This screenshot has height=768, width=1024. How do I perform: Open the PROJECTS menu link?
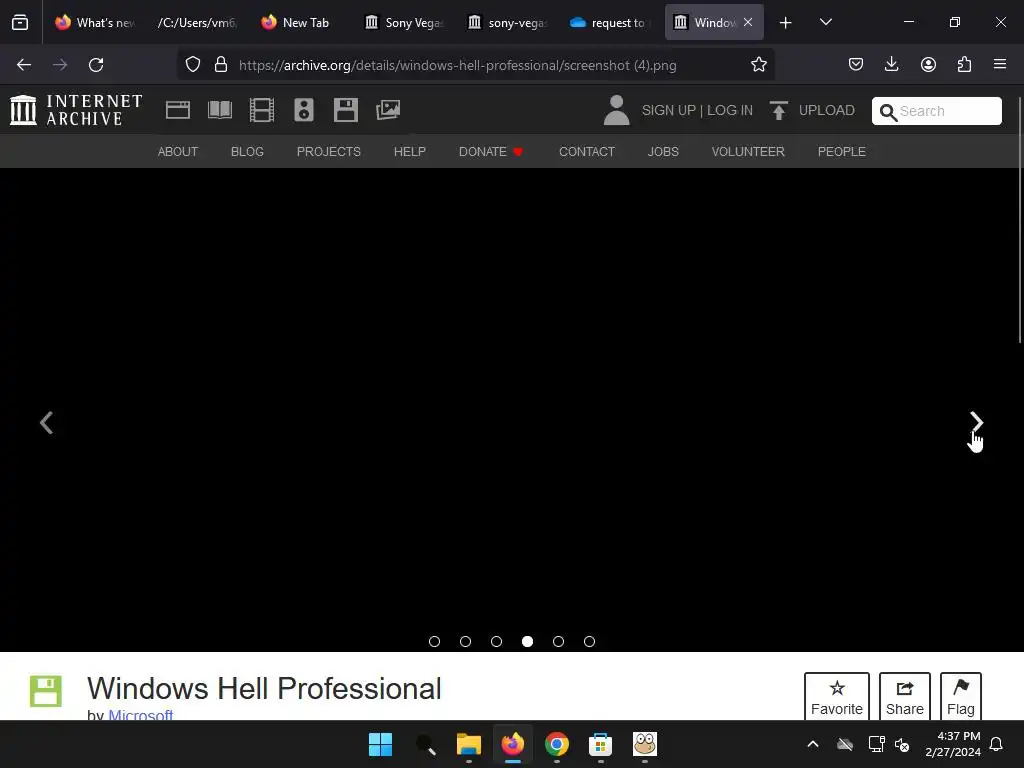(x=328, y=152)
